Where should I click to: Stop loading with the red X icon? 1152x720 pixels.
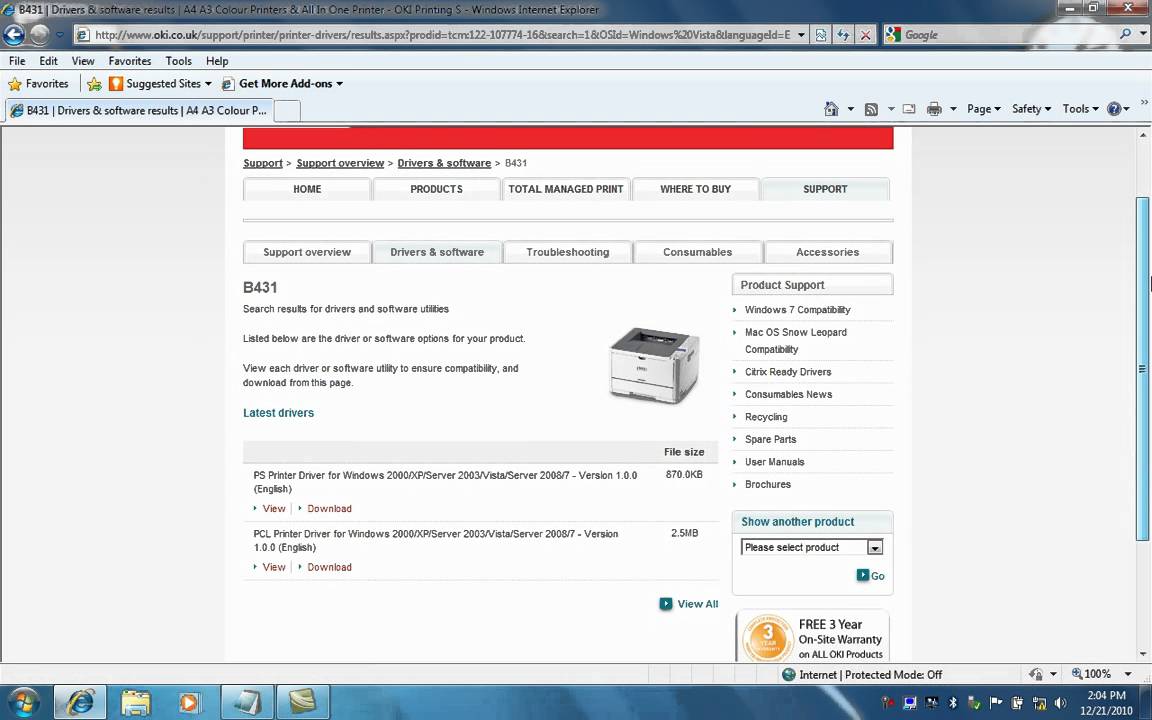[x=865, y=35]
